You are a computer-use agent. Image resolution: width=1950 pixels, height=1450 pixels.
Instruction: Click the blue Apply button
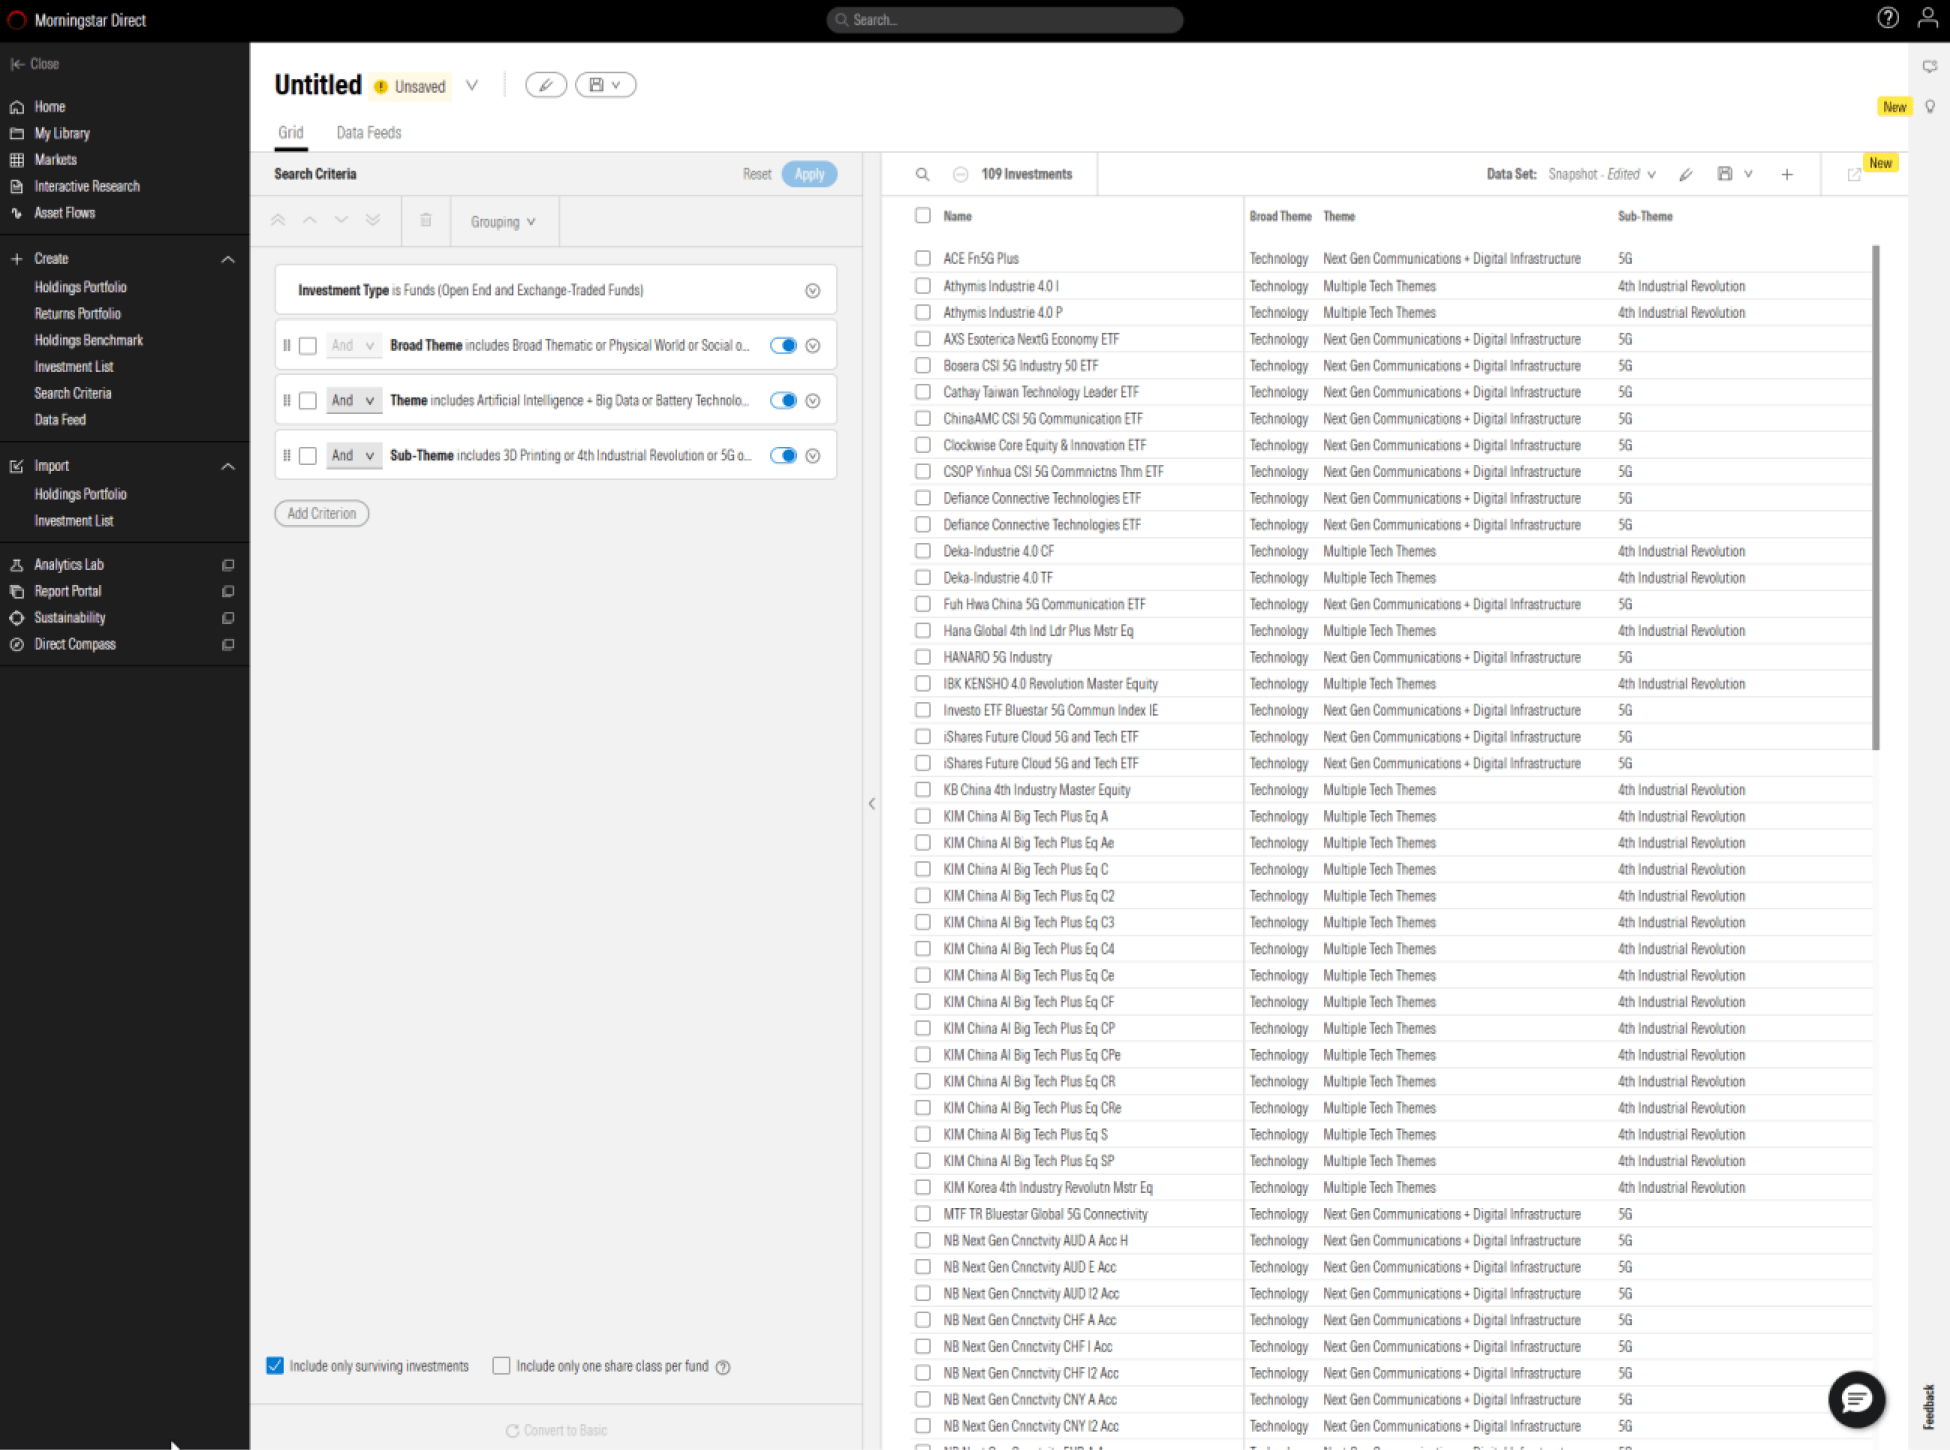click(809, 174)
